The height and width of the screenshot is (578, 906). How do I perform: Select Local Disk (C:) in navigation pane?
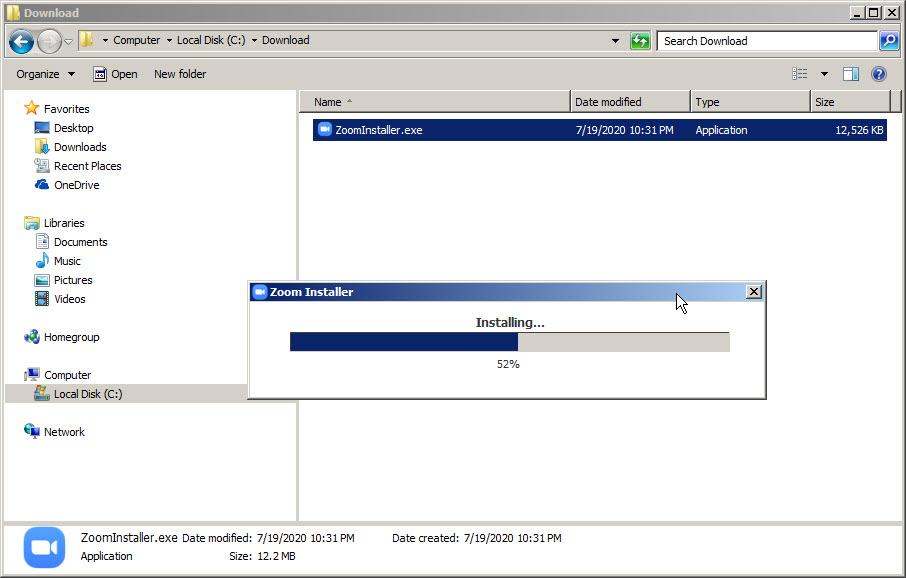(x=88, y=394)
